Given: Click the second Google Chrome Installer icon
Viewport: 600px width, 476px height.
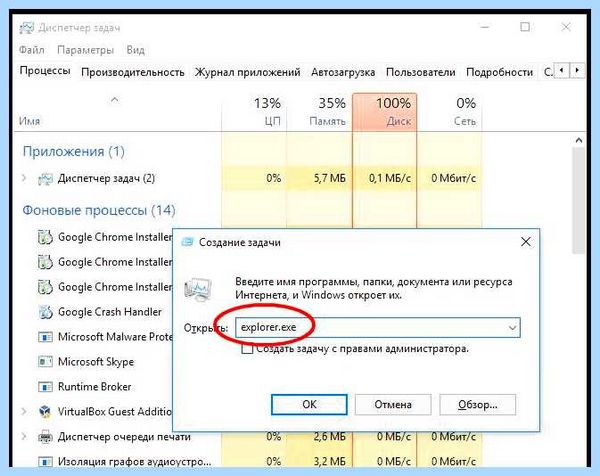Looking at the screenshot, I should 45,262.
